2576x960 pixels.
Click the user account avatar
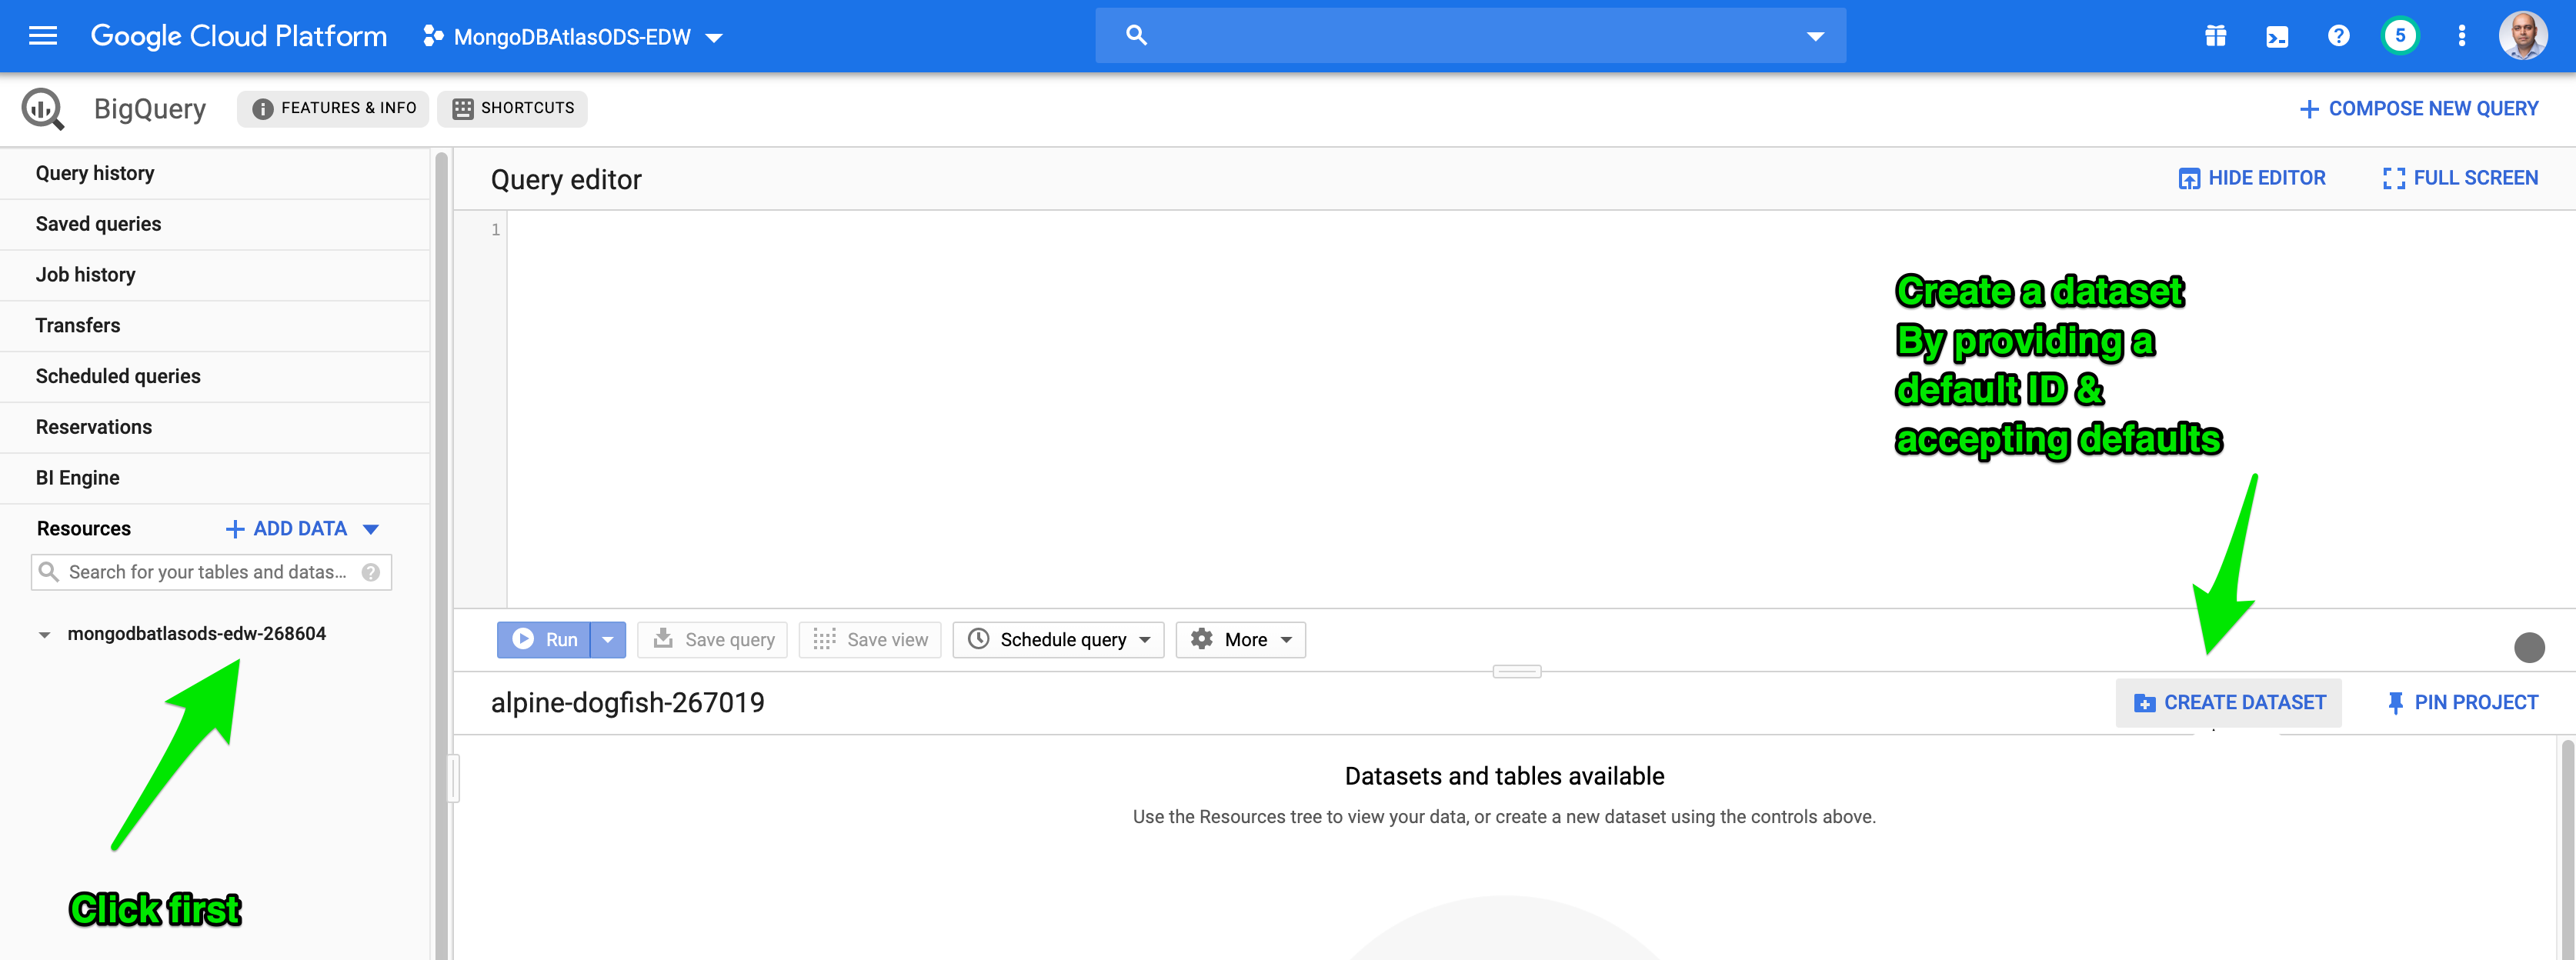click(x=2523, y=36)
